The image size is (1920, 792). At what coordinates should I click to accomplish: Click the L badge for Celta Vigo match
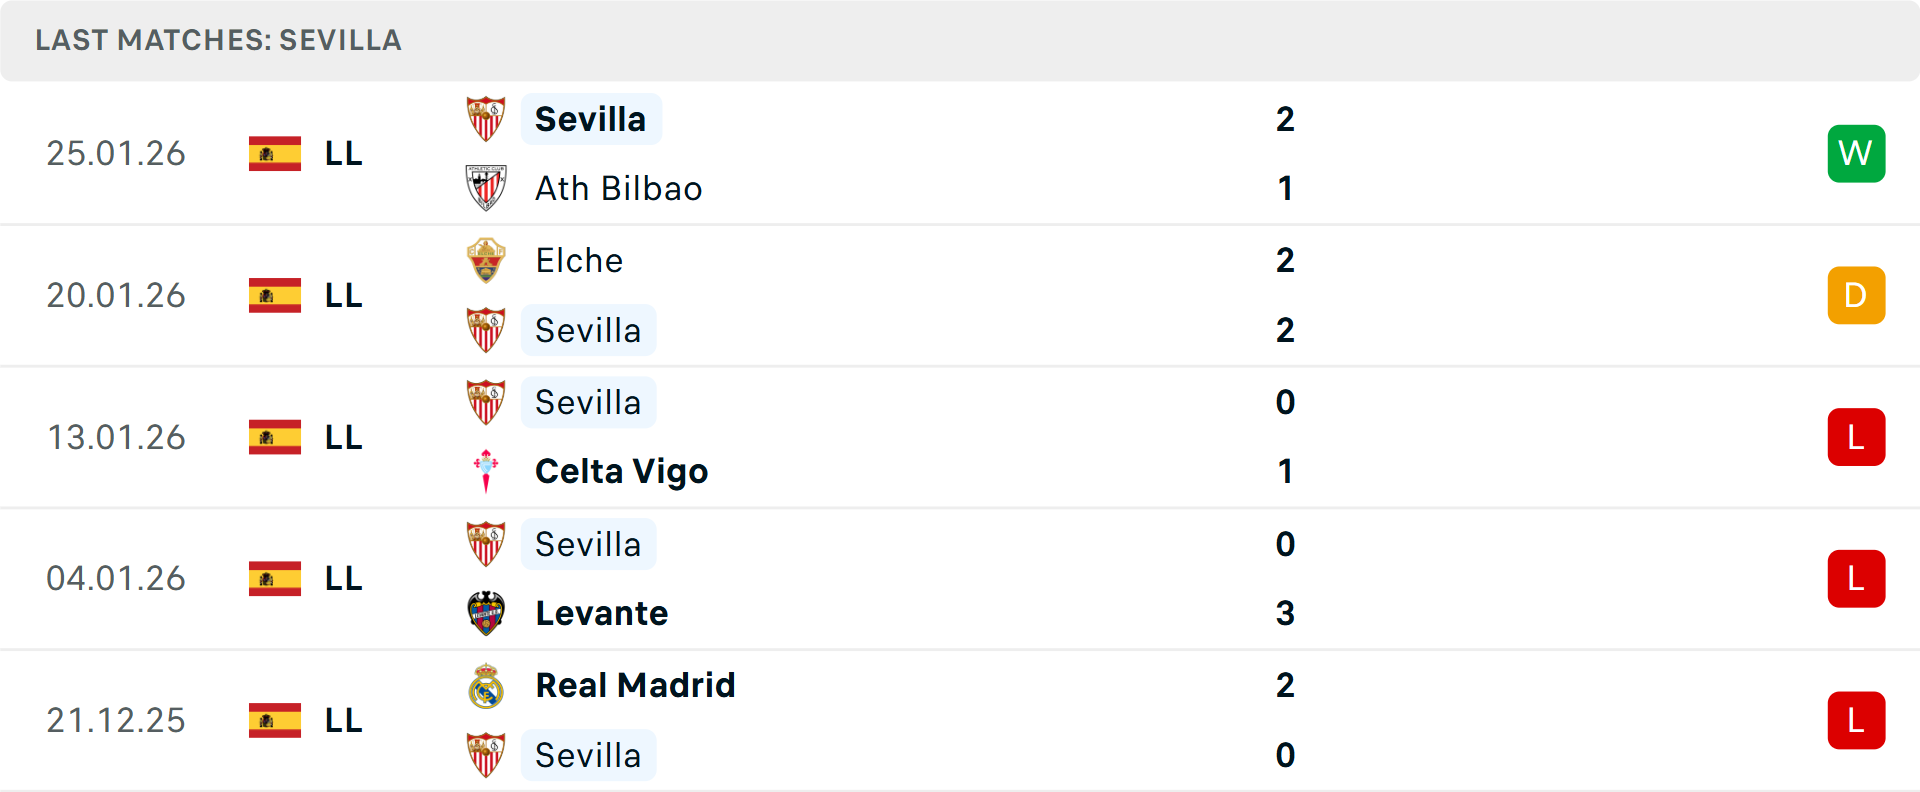tap(1856, 437)
